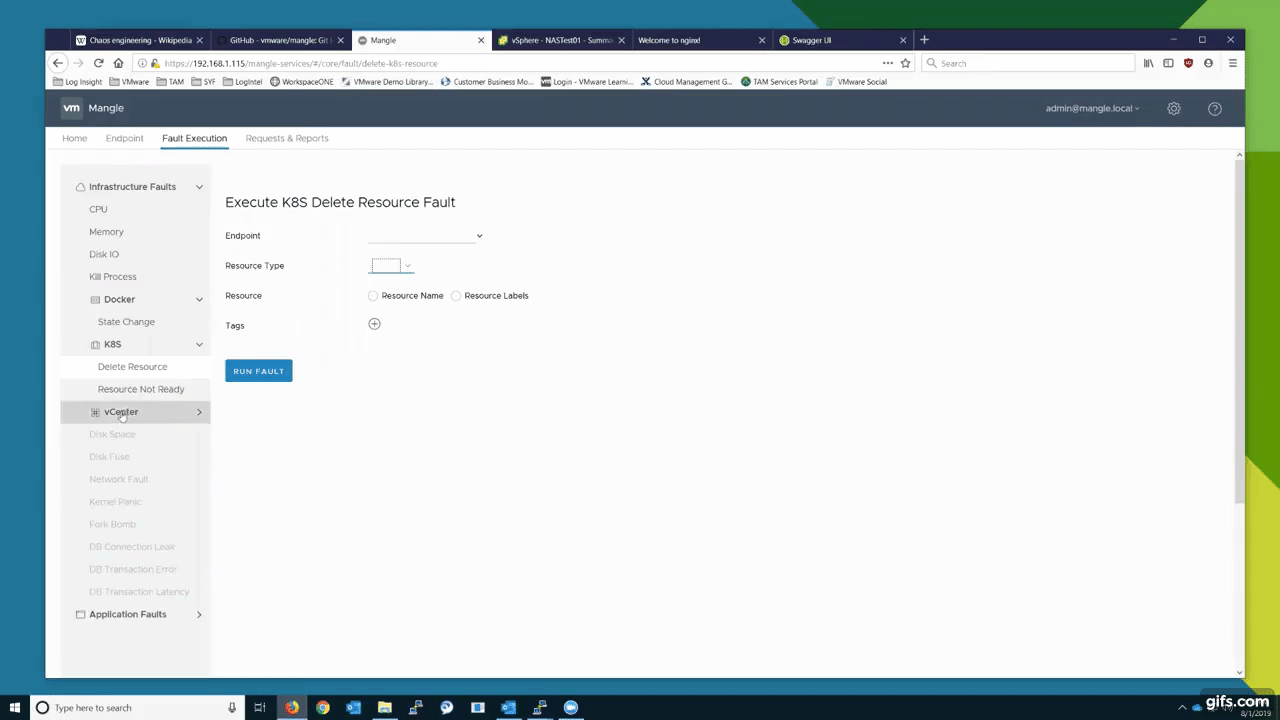Image resolution: width=1280 pixels, height=720 pixels.
Task: Select Delete Resource under K8S
Action: pyautogui.click(x=132, y=366)
